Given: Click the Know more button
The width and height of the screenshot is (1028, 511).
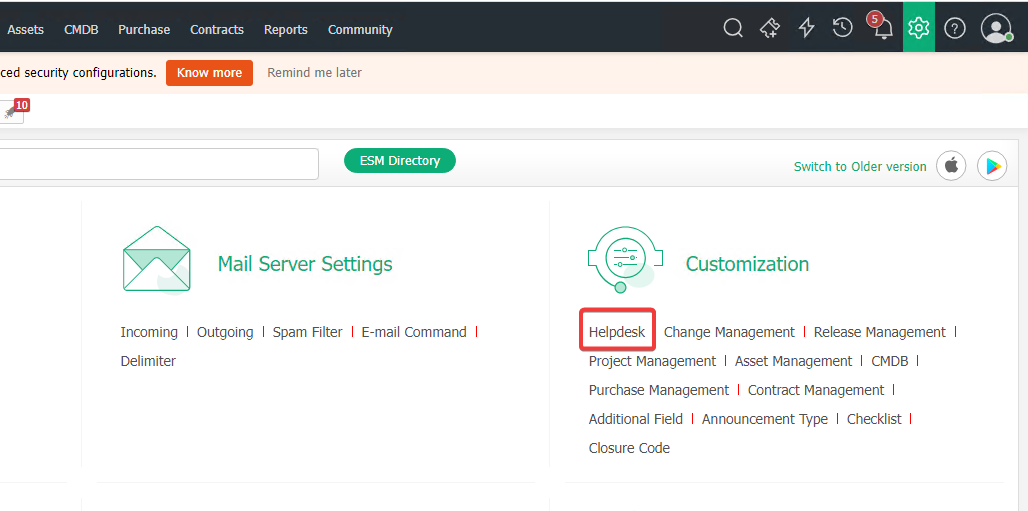Looking at the screenshot, I should (209, 73).
